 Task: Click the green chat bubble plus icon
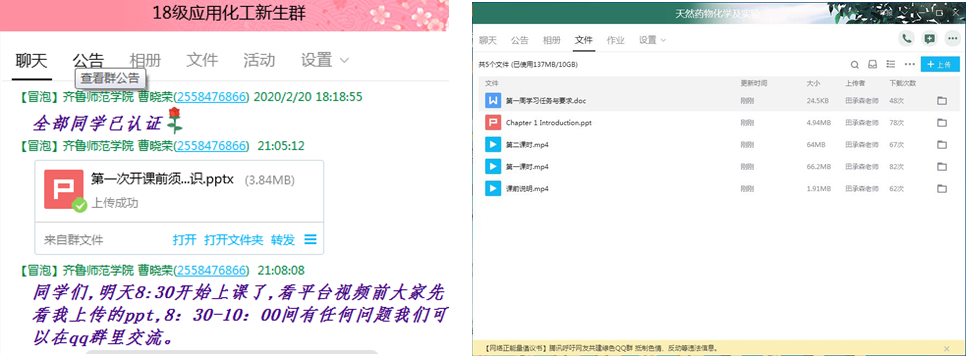929,39
